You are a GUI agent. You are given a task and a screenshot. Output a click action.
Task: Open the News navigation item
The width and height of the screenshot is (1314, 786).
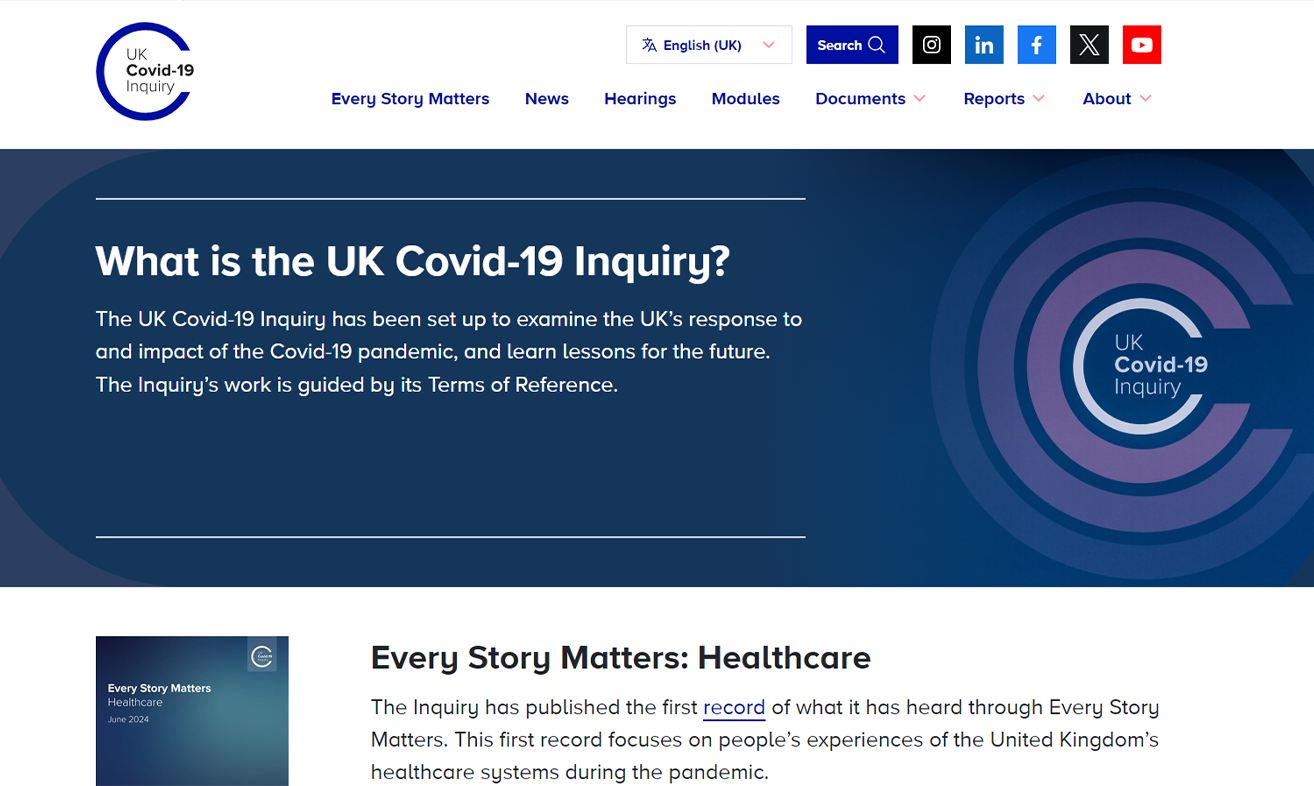[x=547, y=99]
